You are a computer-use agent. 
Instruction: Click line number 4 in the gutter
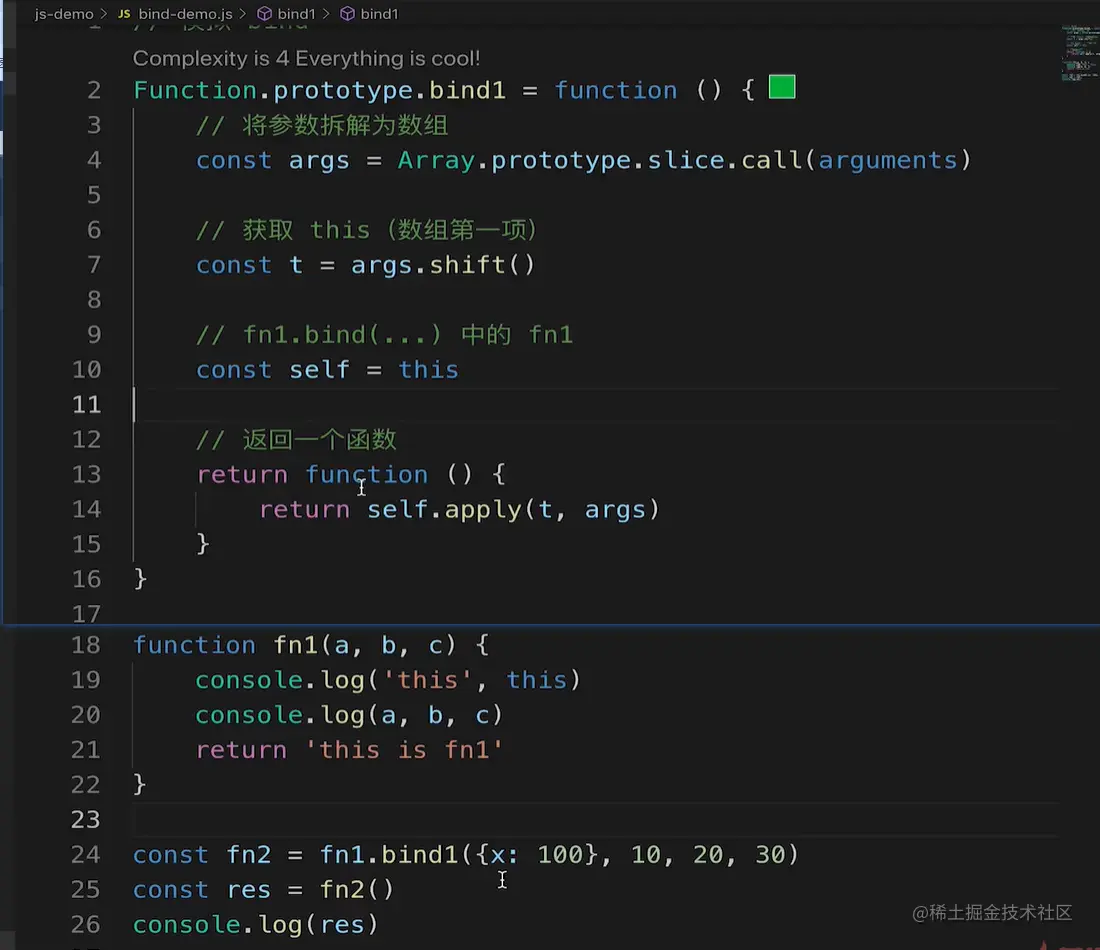point(94,161)
